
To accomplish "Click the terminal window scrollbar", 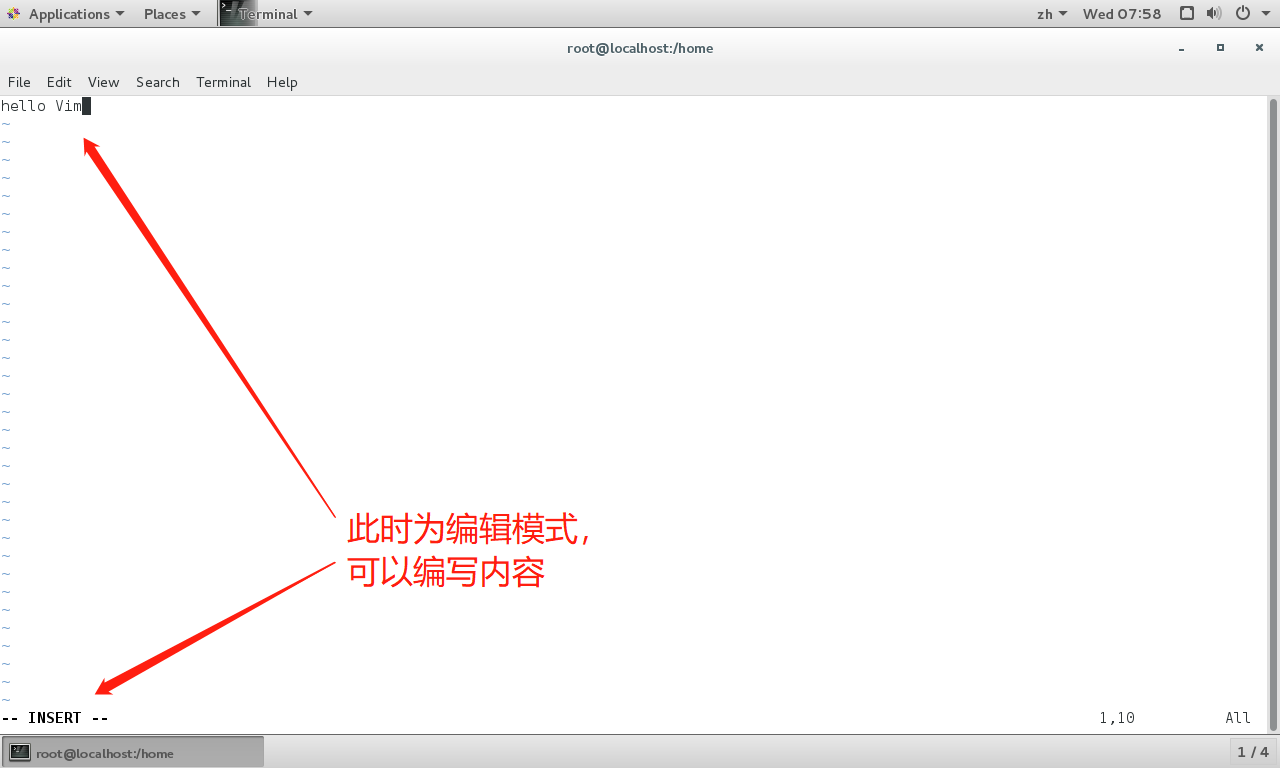I will 1273,400.
